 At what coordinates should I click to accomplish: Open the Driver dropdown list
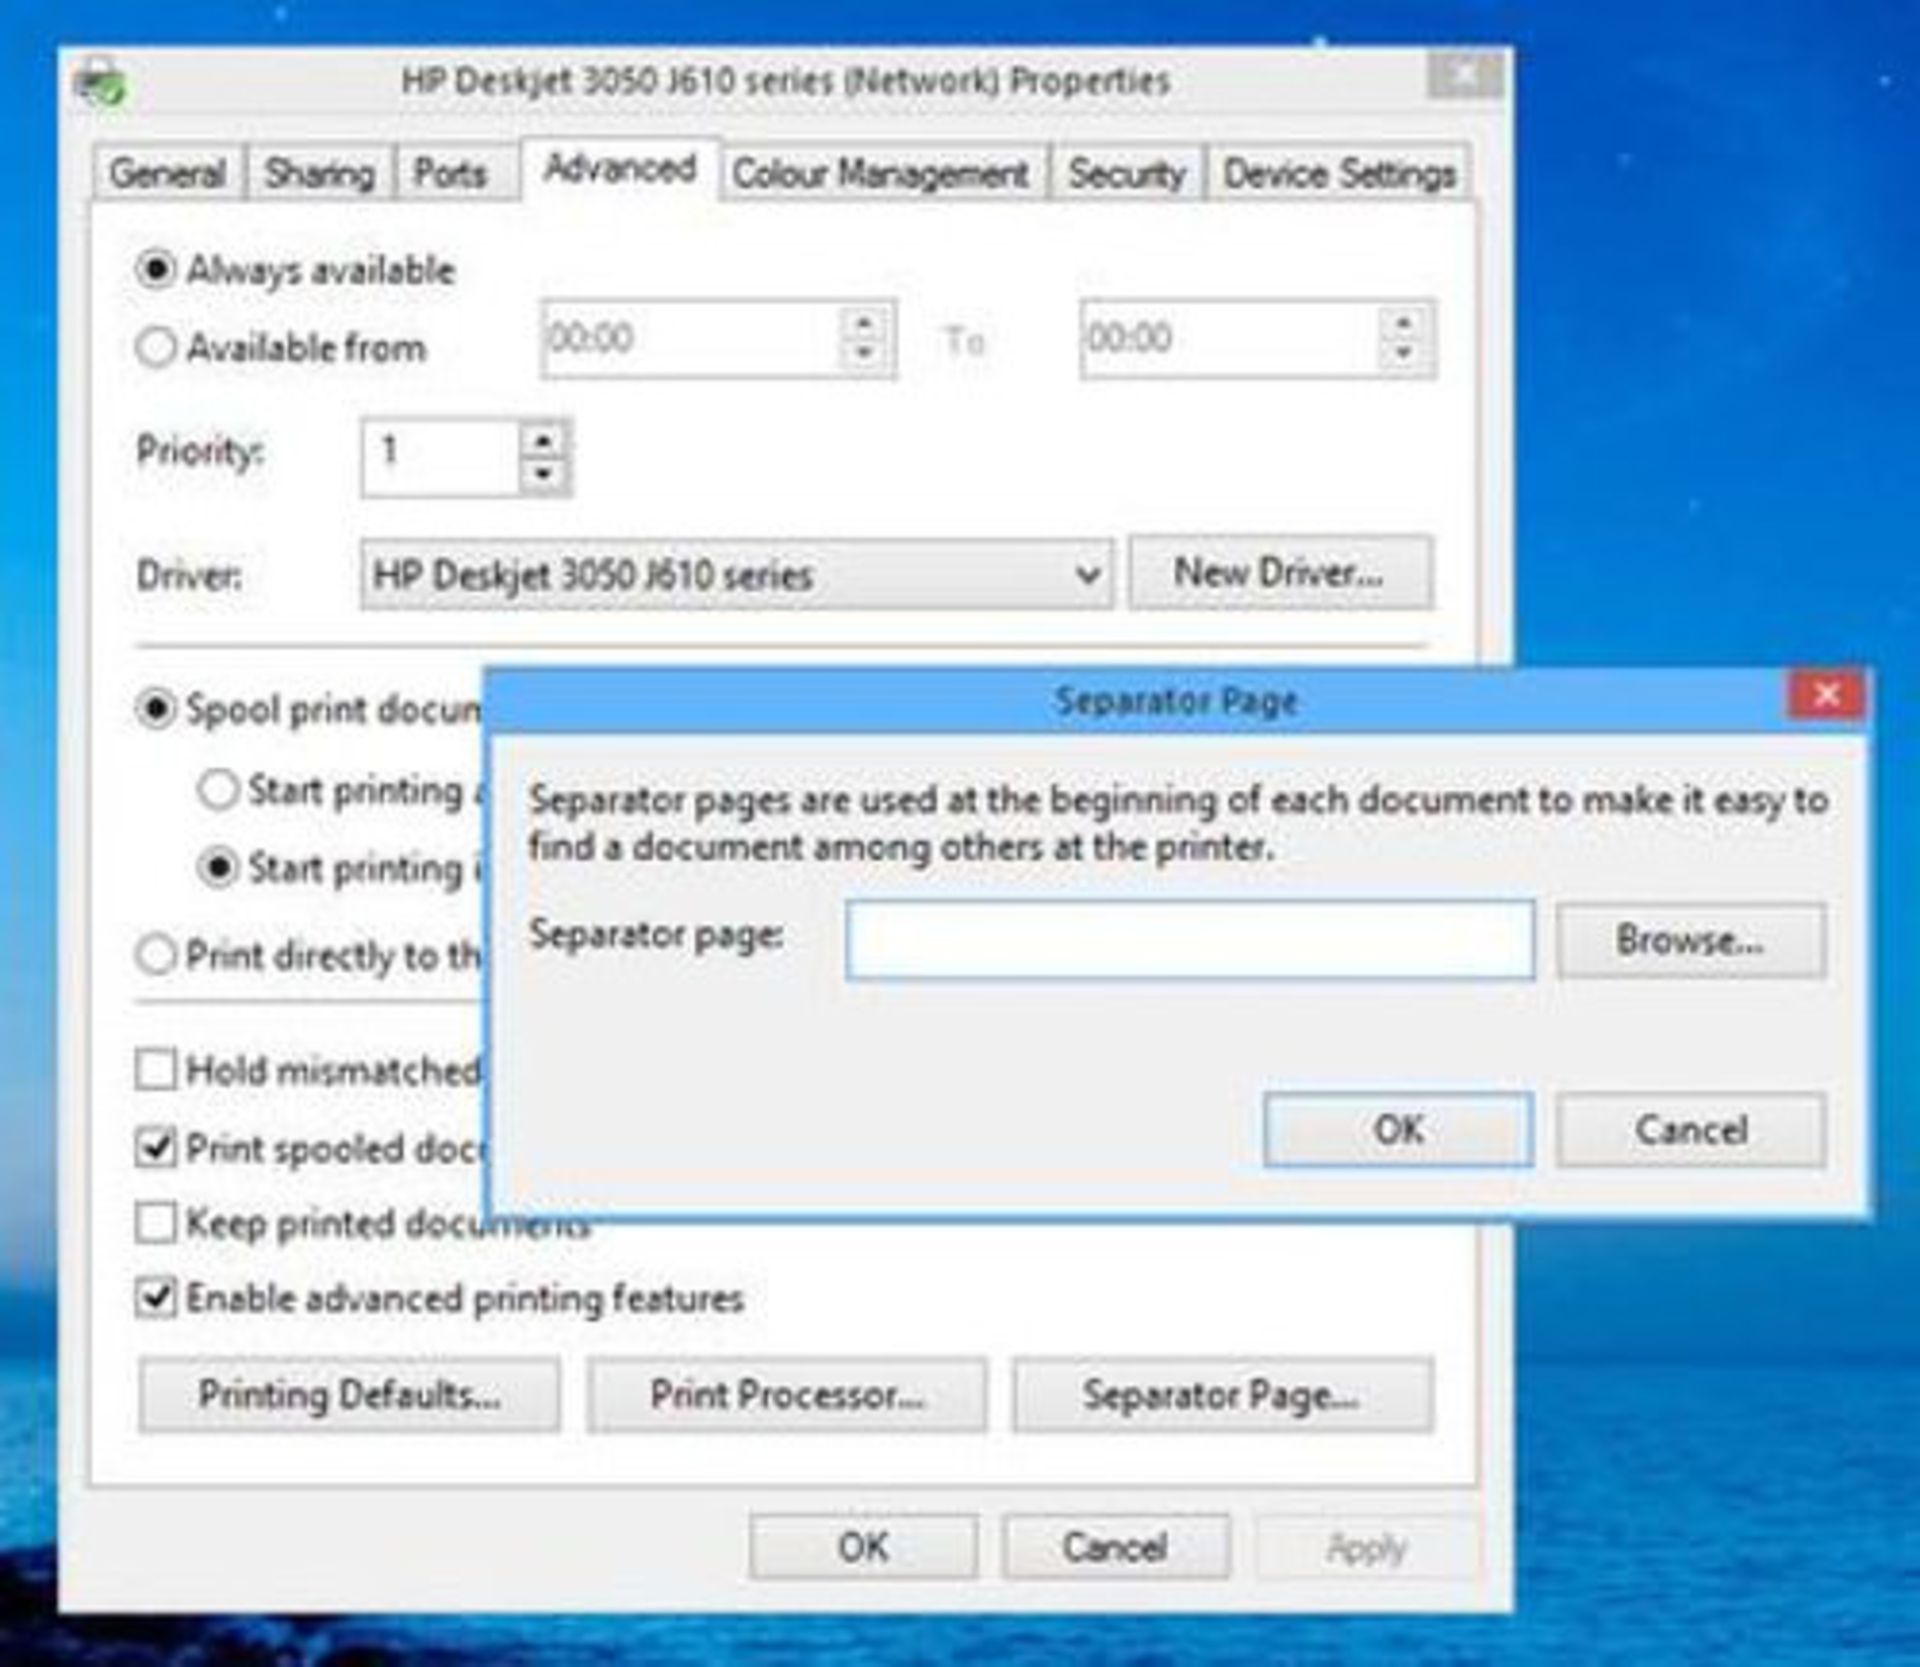(1087, 575)
